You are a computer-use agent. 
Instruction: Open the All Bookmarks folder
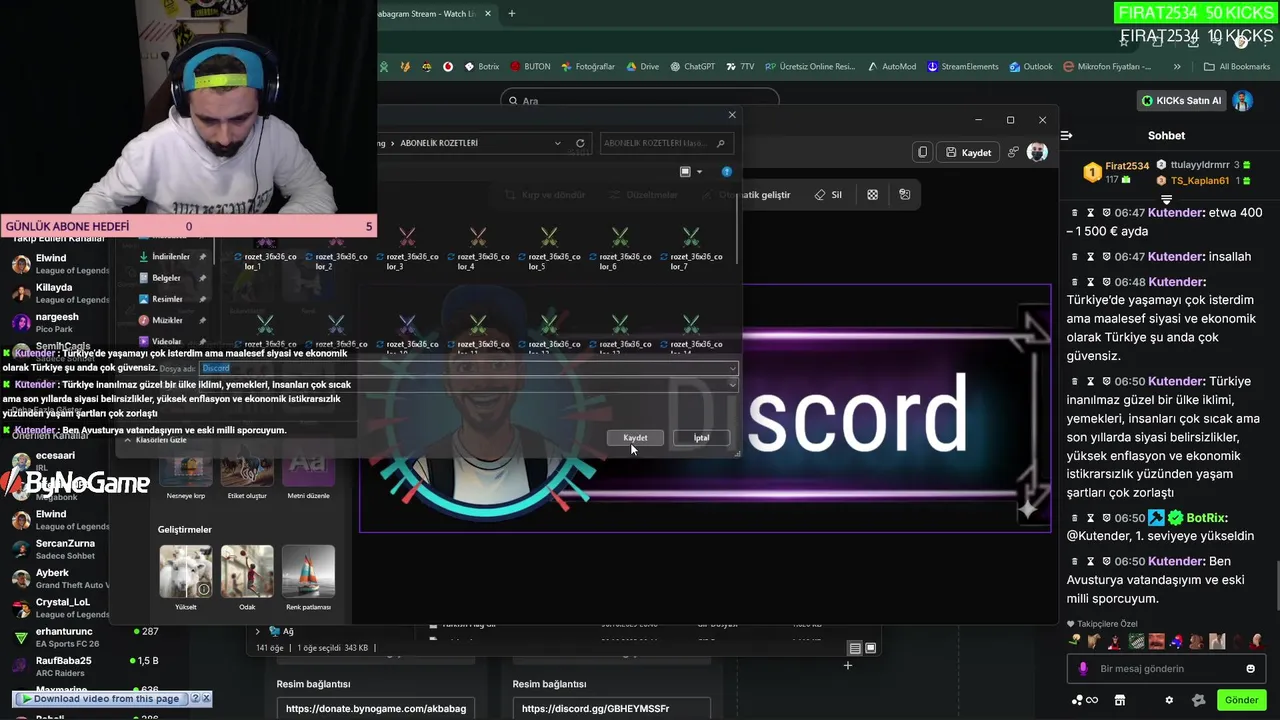(x=1237, y=67)
